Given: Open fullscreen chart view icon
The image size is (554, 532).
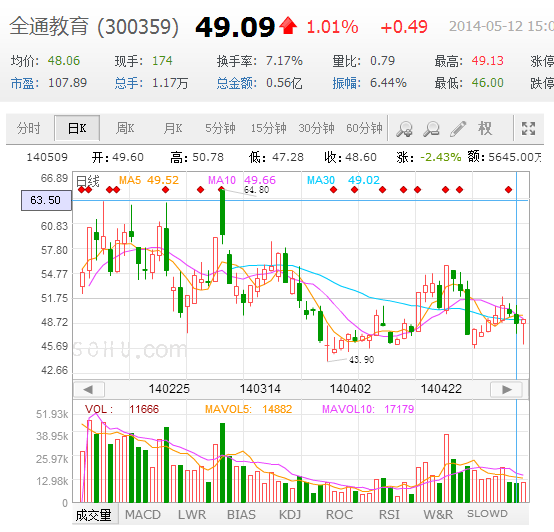Looking at the screenshot, I should pyautogui.click(x=529, y=129).
